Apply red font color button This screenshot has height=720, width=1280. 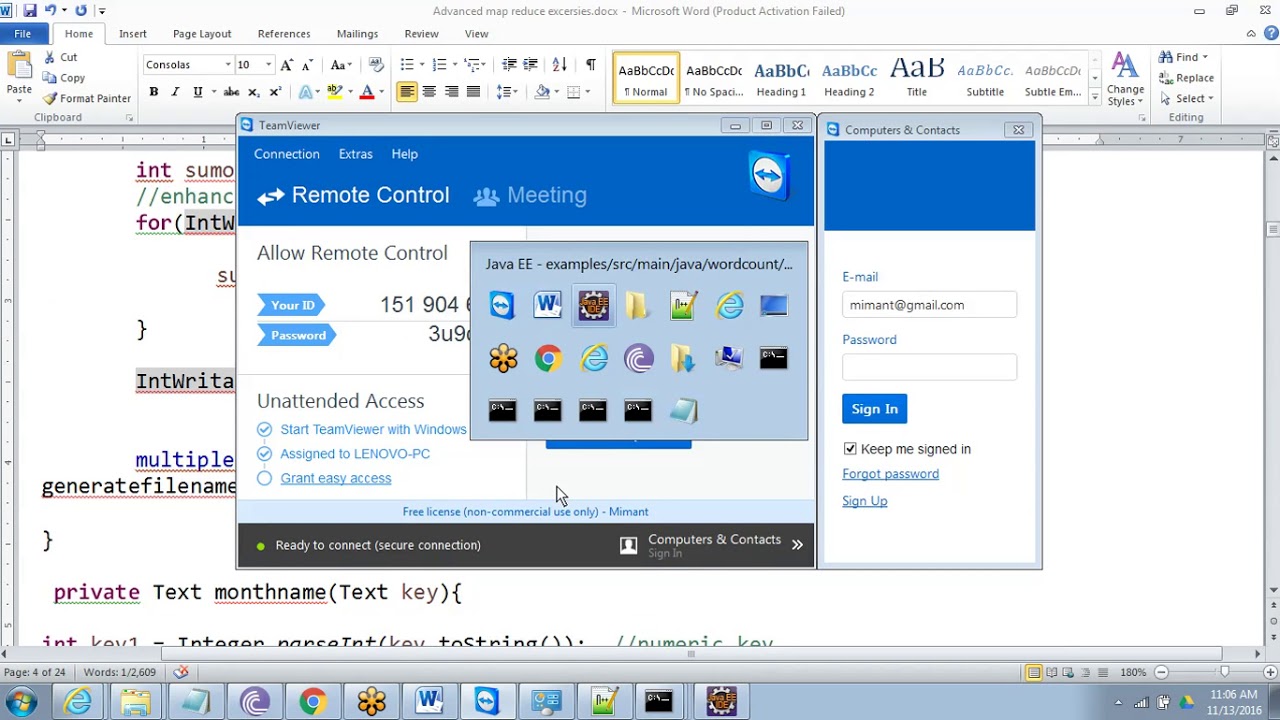click(367, 92)
